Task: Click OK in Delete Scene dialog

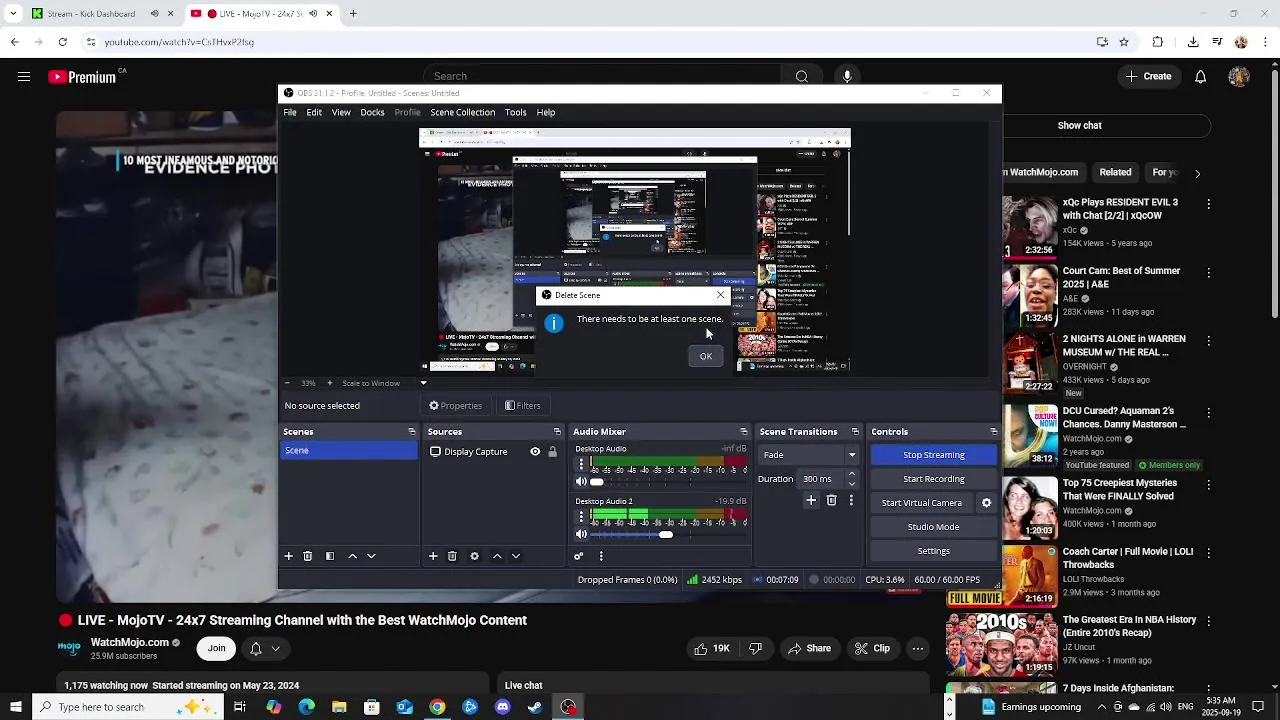Action: click(x=706, y=356)
